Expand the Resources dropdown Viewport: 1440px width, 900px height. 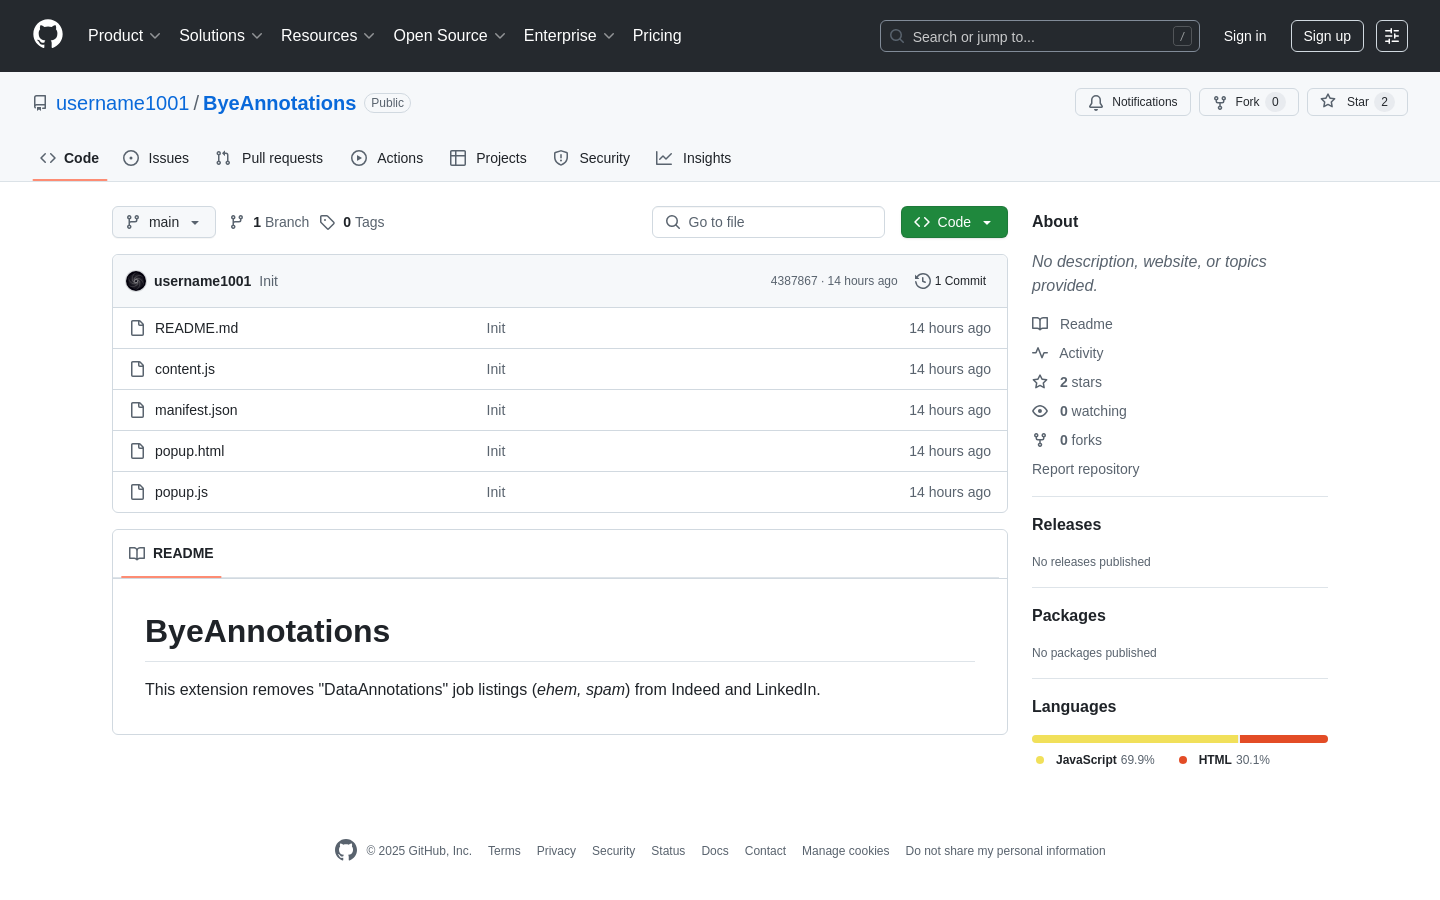click(x=328, y=36)
